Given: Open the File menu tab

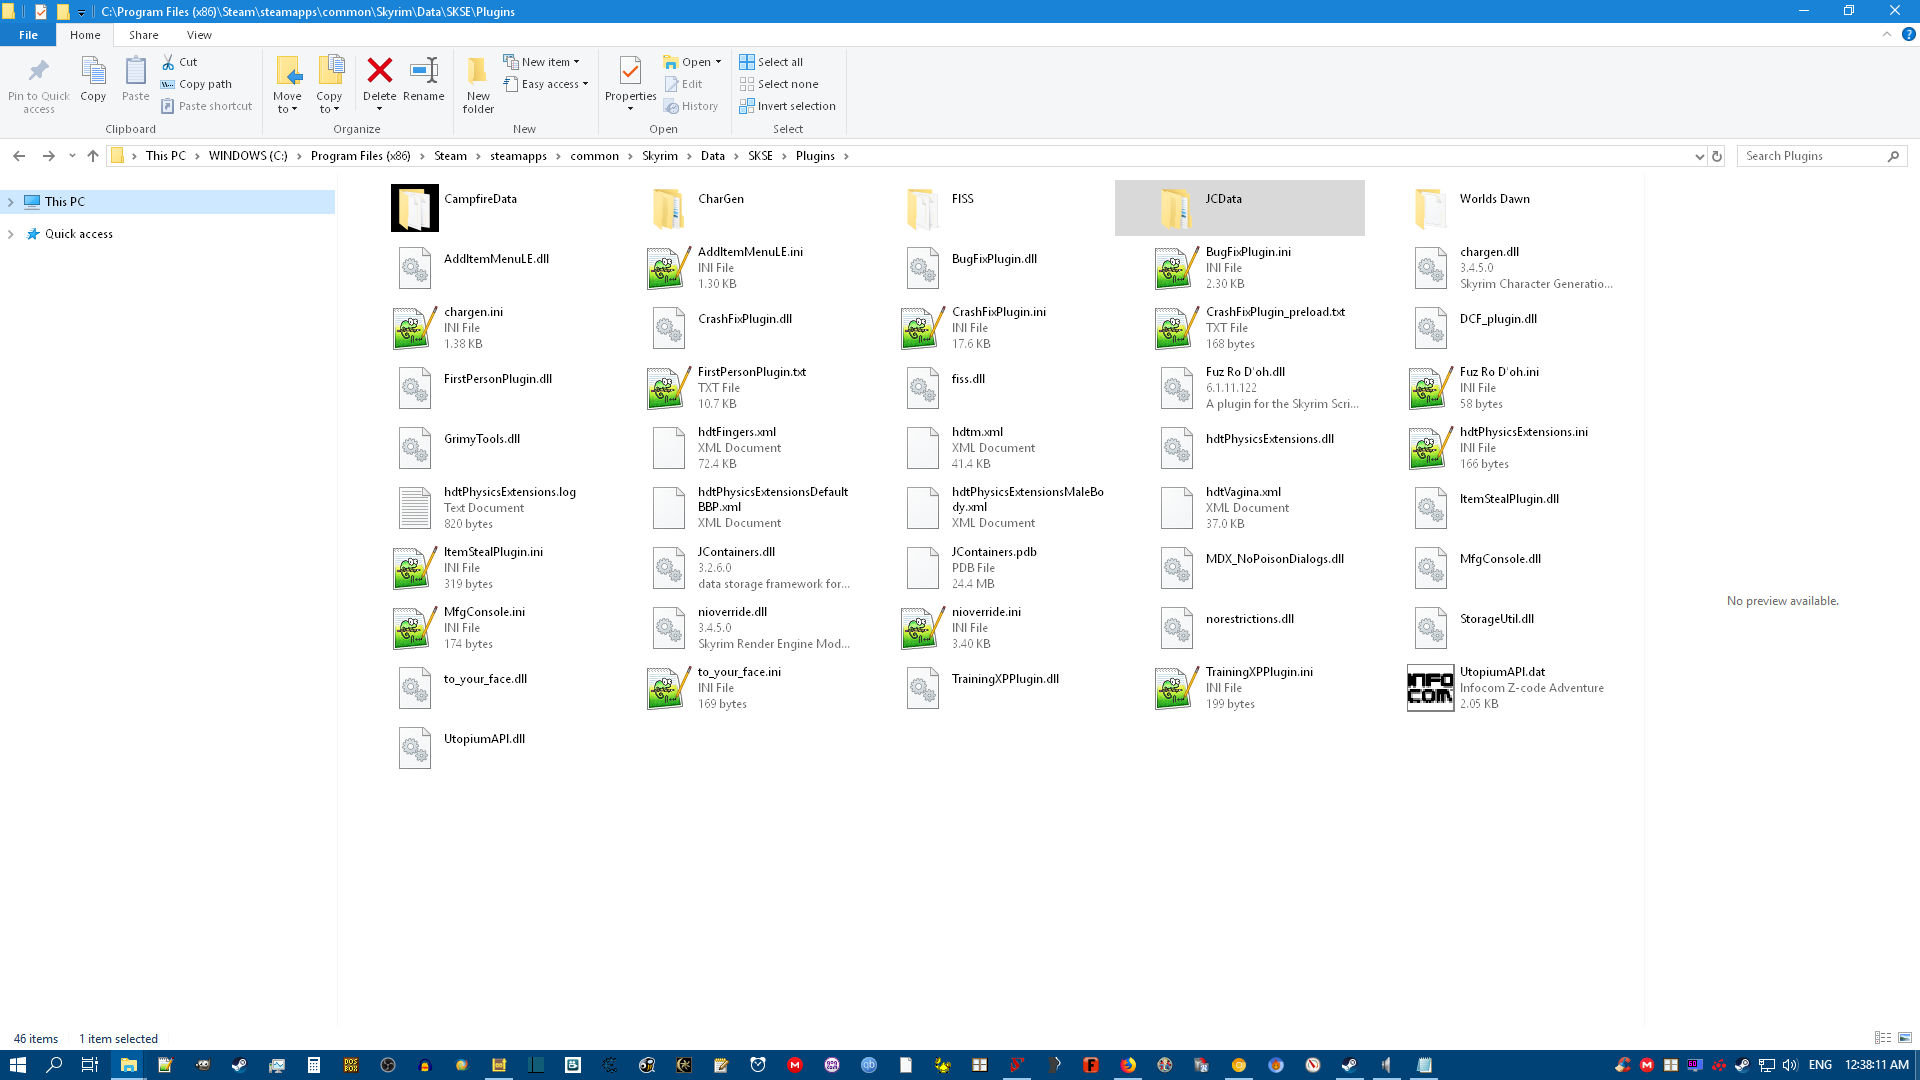Looking at the screenshot, I should pos(28,35).
